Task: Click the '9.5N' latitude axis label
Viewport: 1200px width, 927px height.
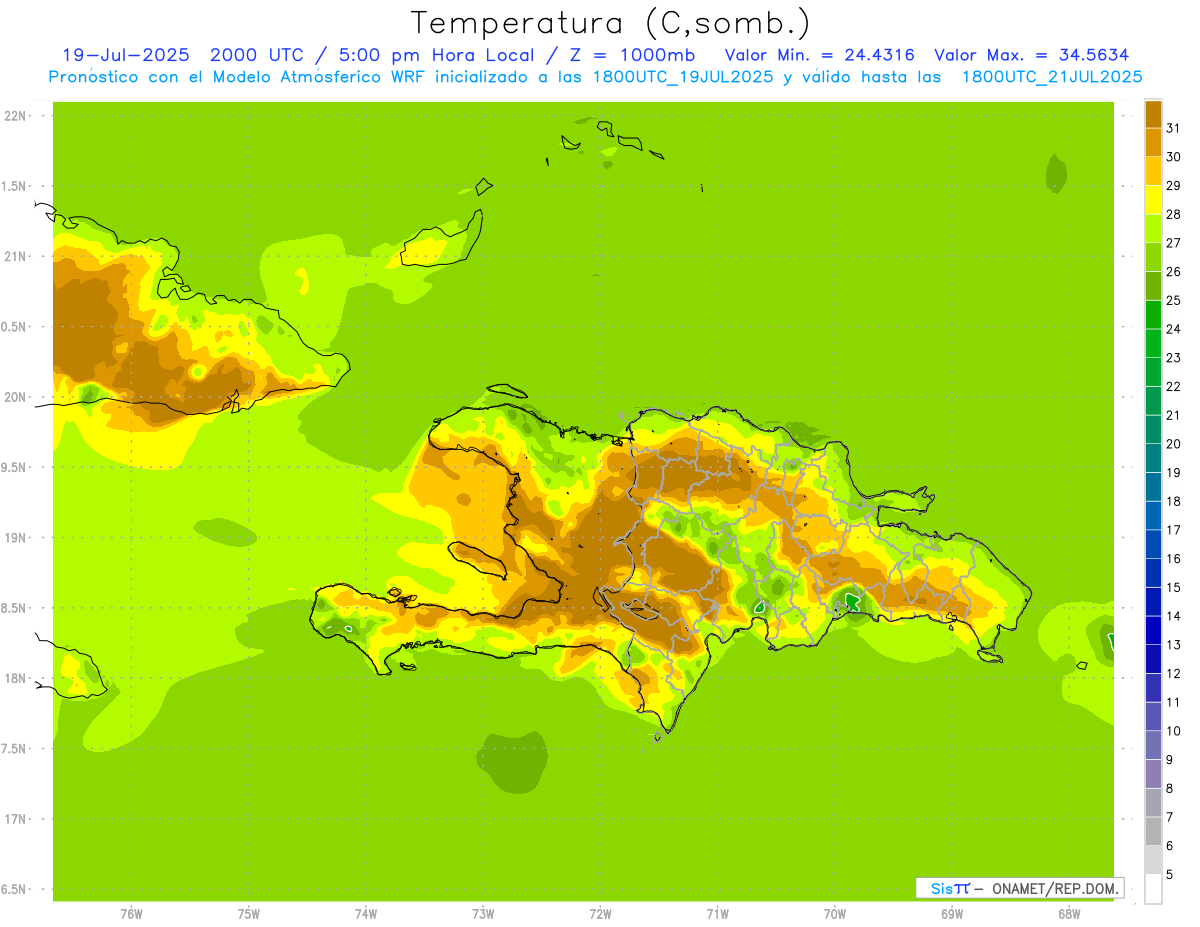Action: [13, 468]
